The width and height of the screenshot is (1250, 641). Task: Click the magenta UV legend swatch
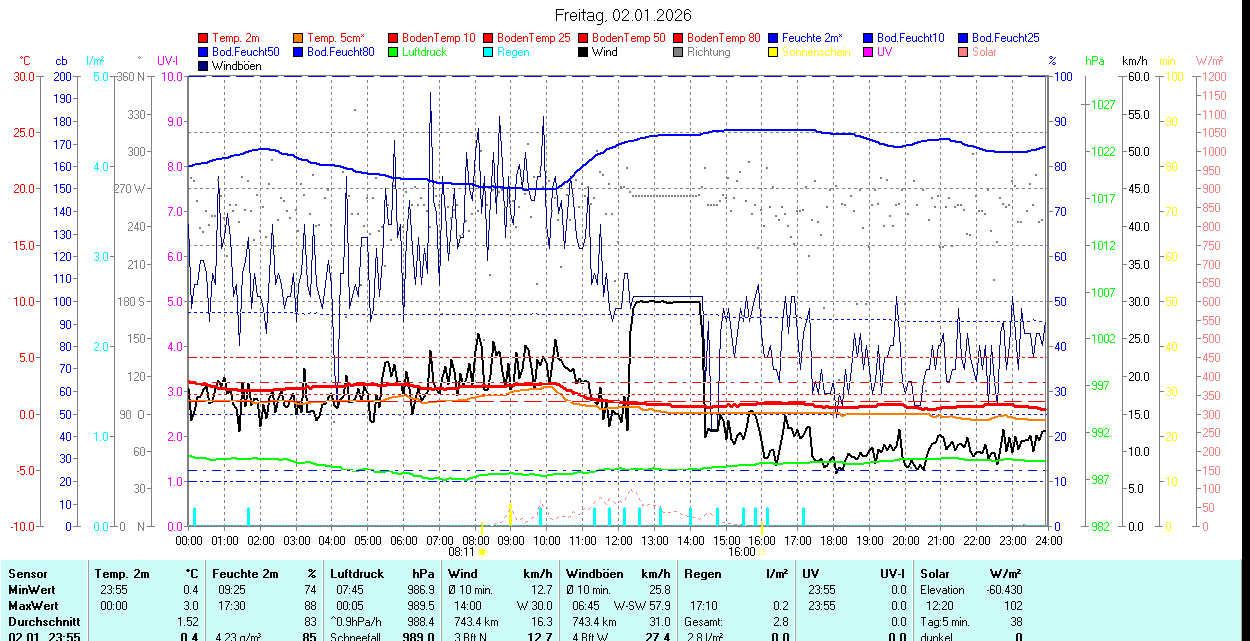tap(869, 52)
